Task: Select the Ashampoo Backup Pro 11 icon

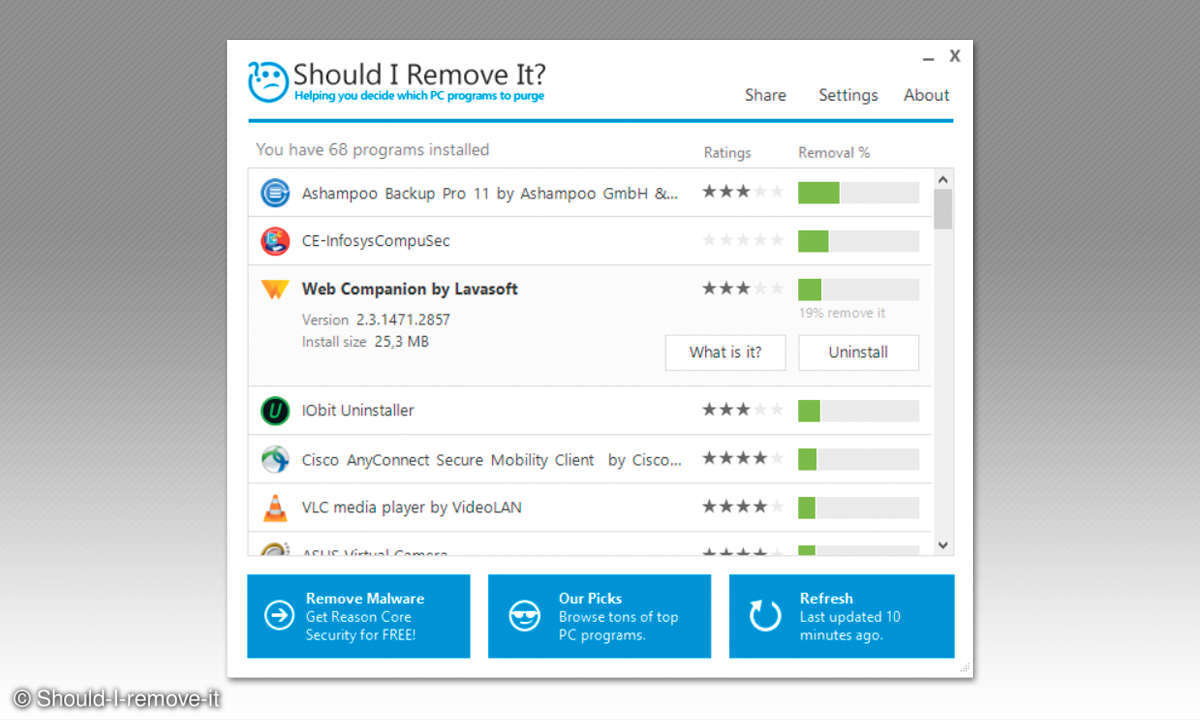Action: [x=275, y=192]
